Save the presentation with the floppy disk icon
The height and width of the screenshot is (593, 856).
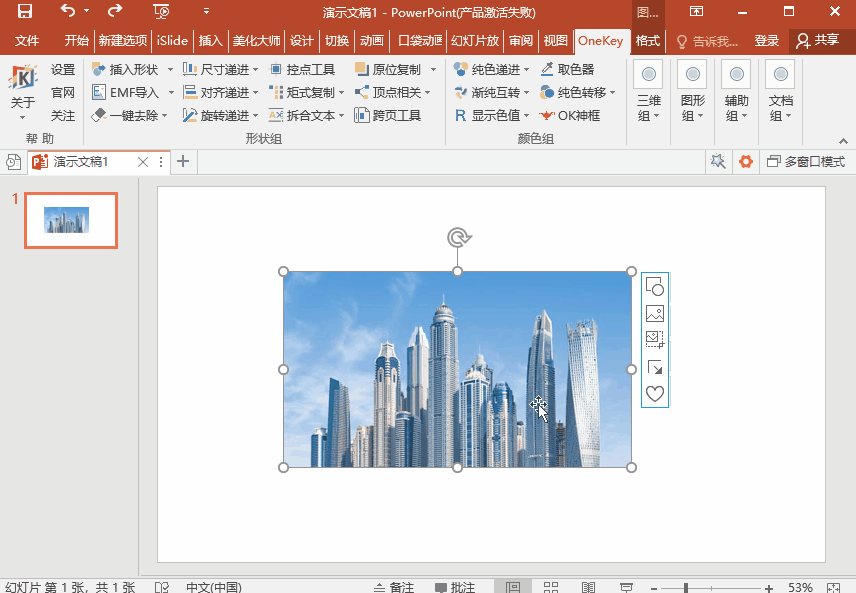point(25,12)
